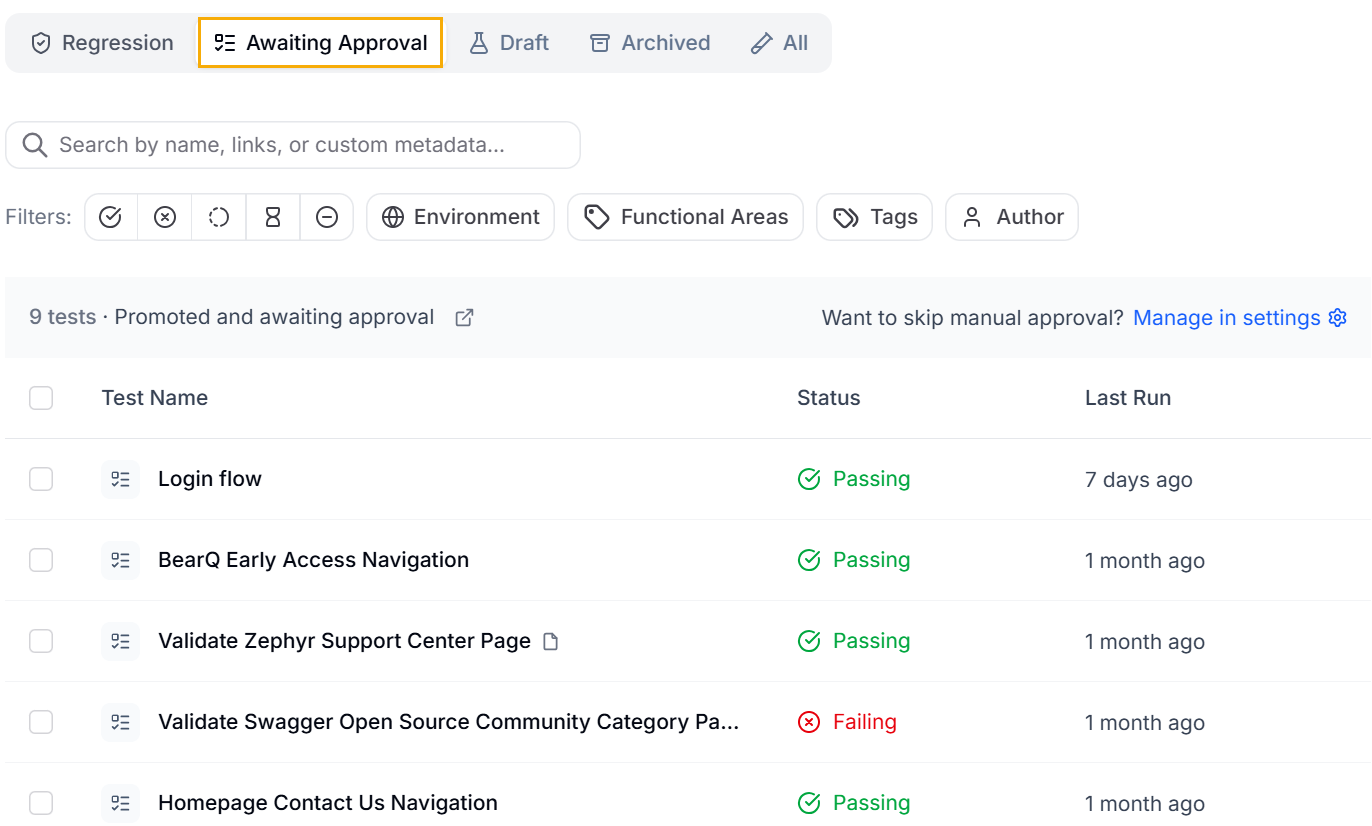Check the BearQ Early Access Navigation checkbox
This screenshot has height=826, width=1372.
pyautogui.click(x=41, y=560)
